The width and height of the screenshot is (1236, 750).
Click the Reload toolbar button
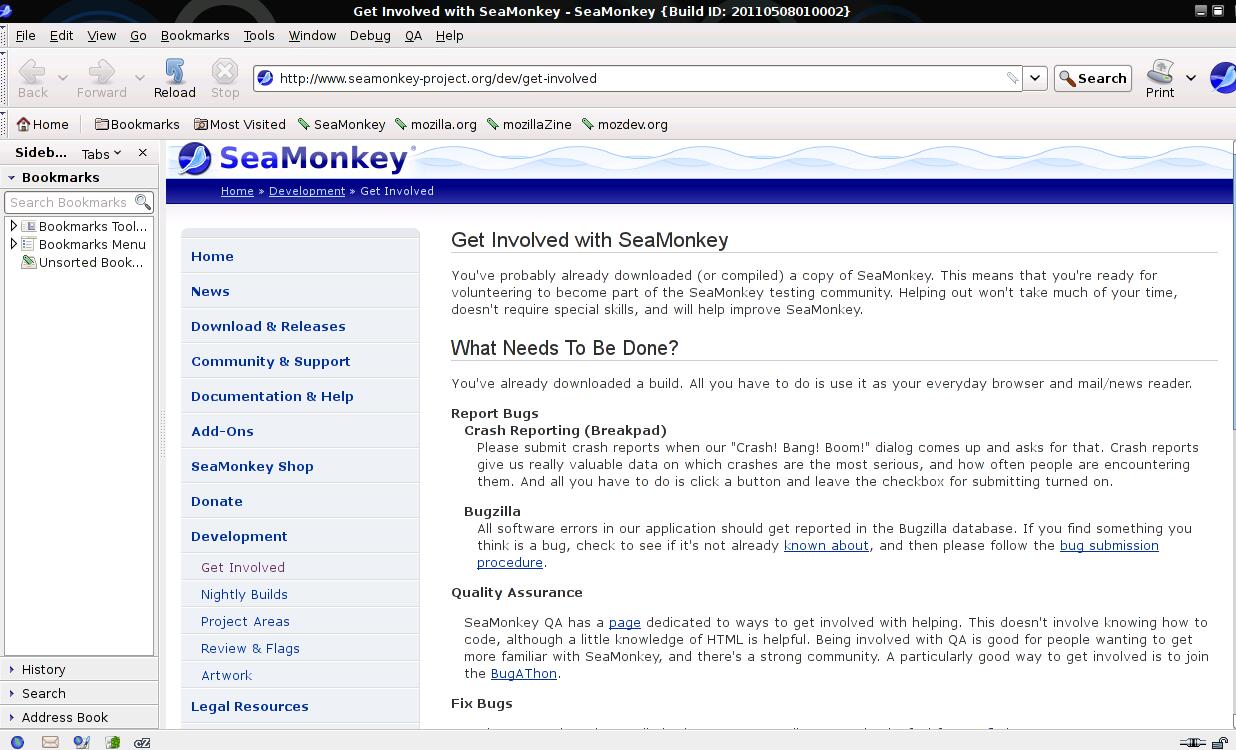(x=174, y=78)
